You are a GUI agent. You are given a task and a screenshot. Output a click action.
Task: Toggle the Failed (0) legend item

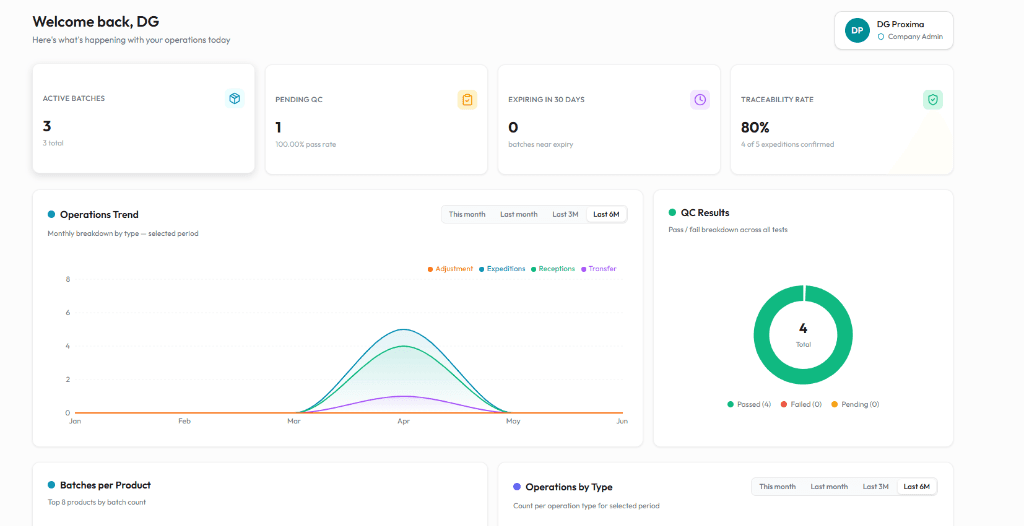[x=801, y=404]
